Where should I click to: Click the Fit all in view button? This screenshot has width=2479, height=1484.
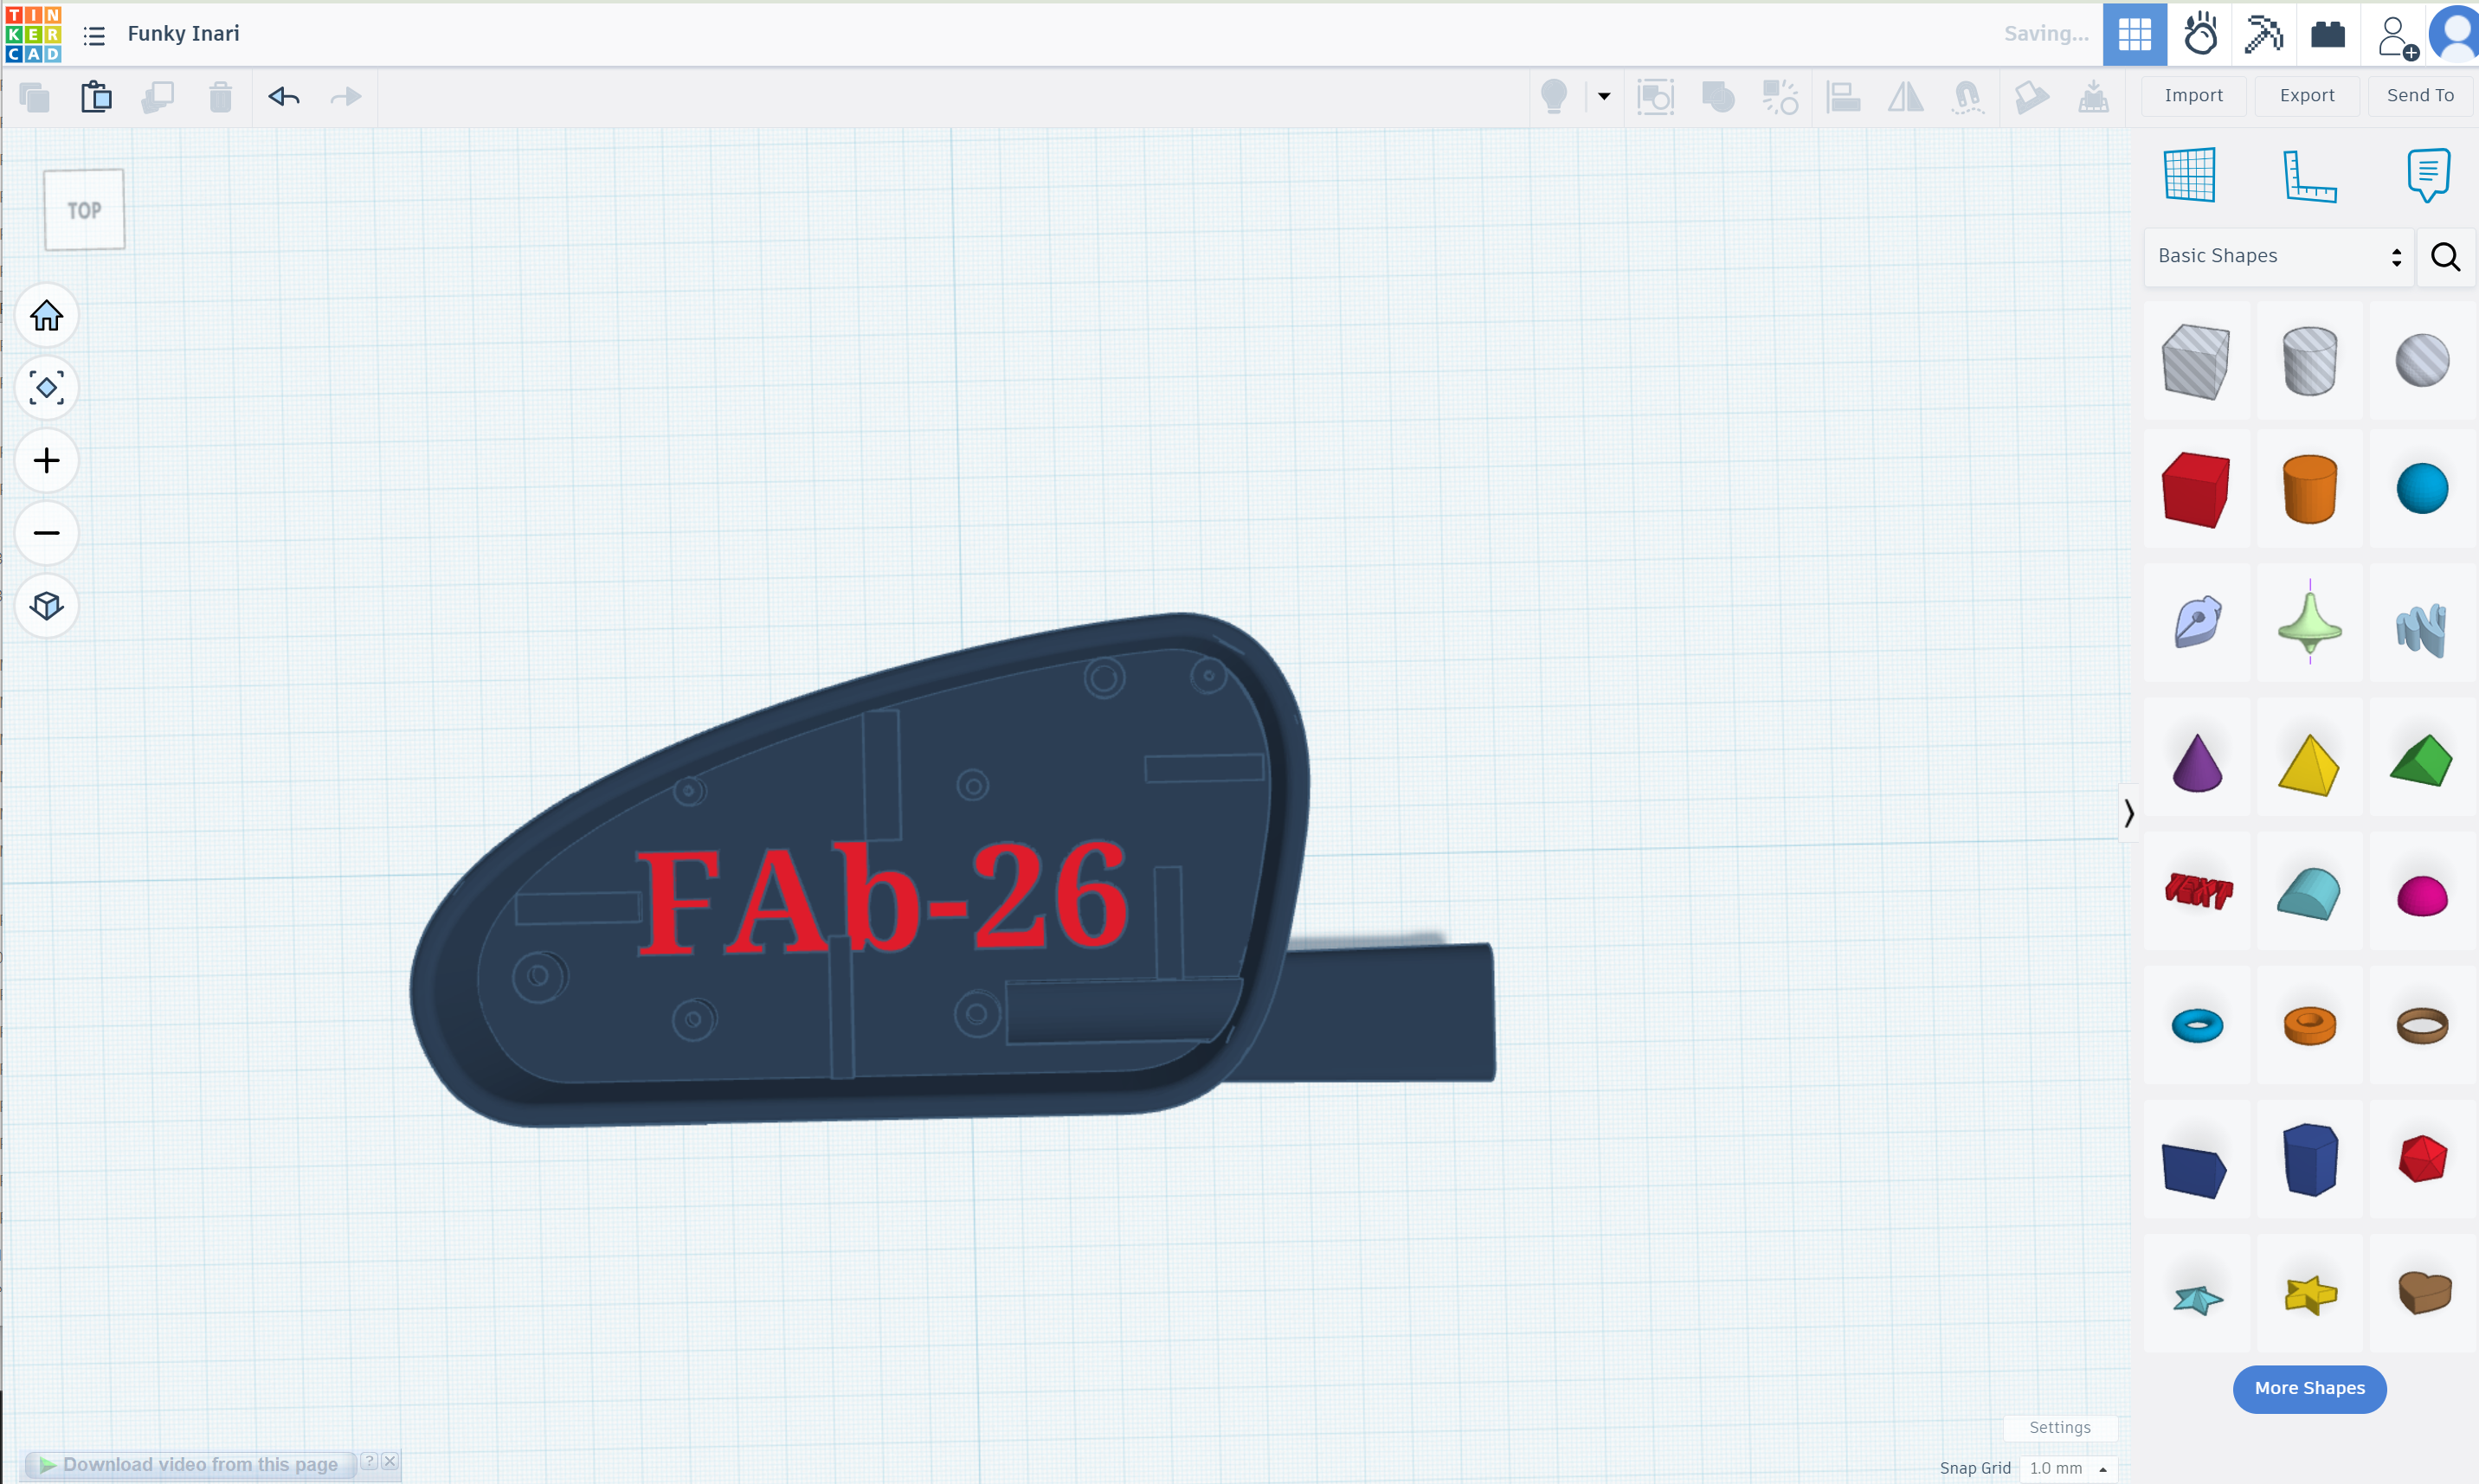pyautogui.click(x=47, y=388)
